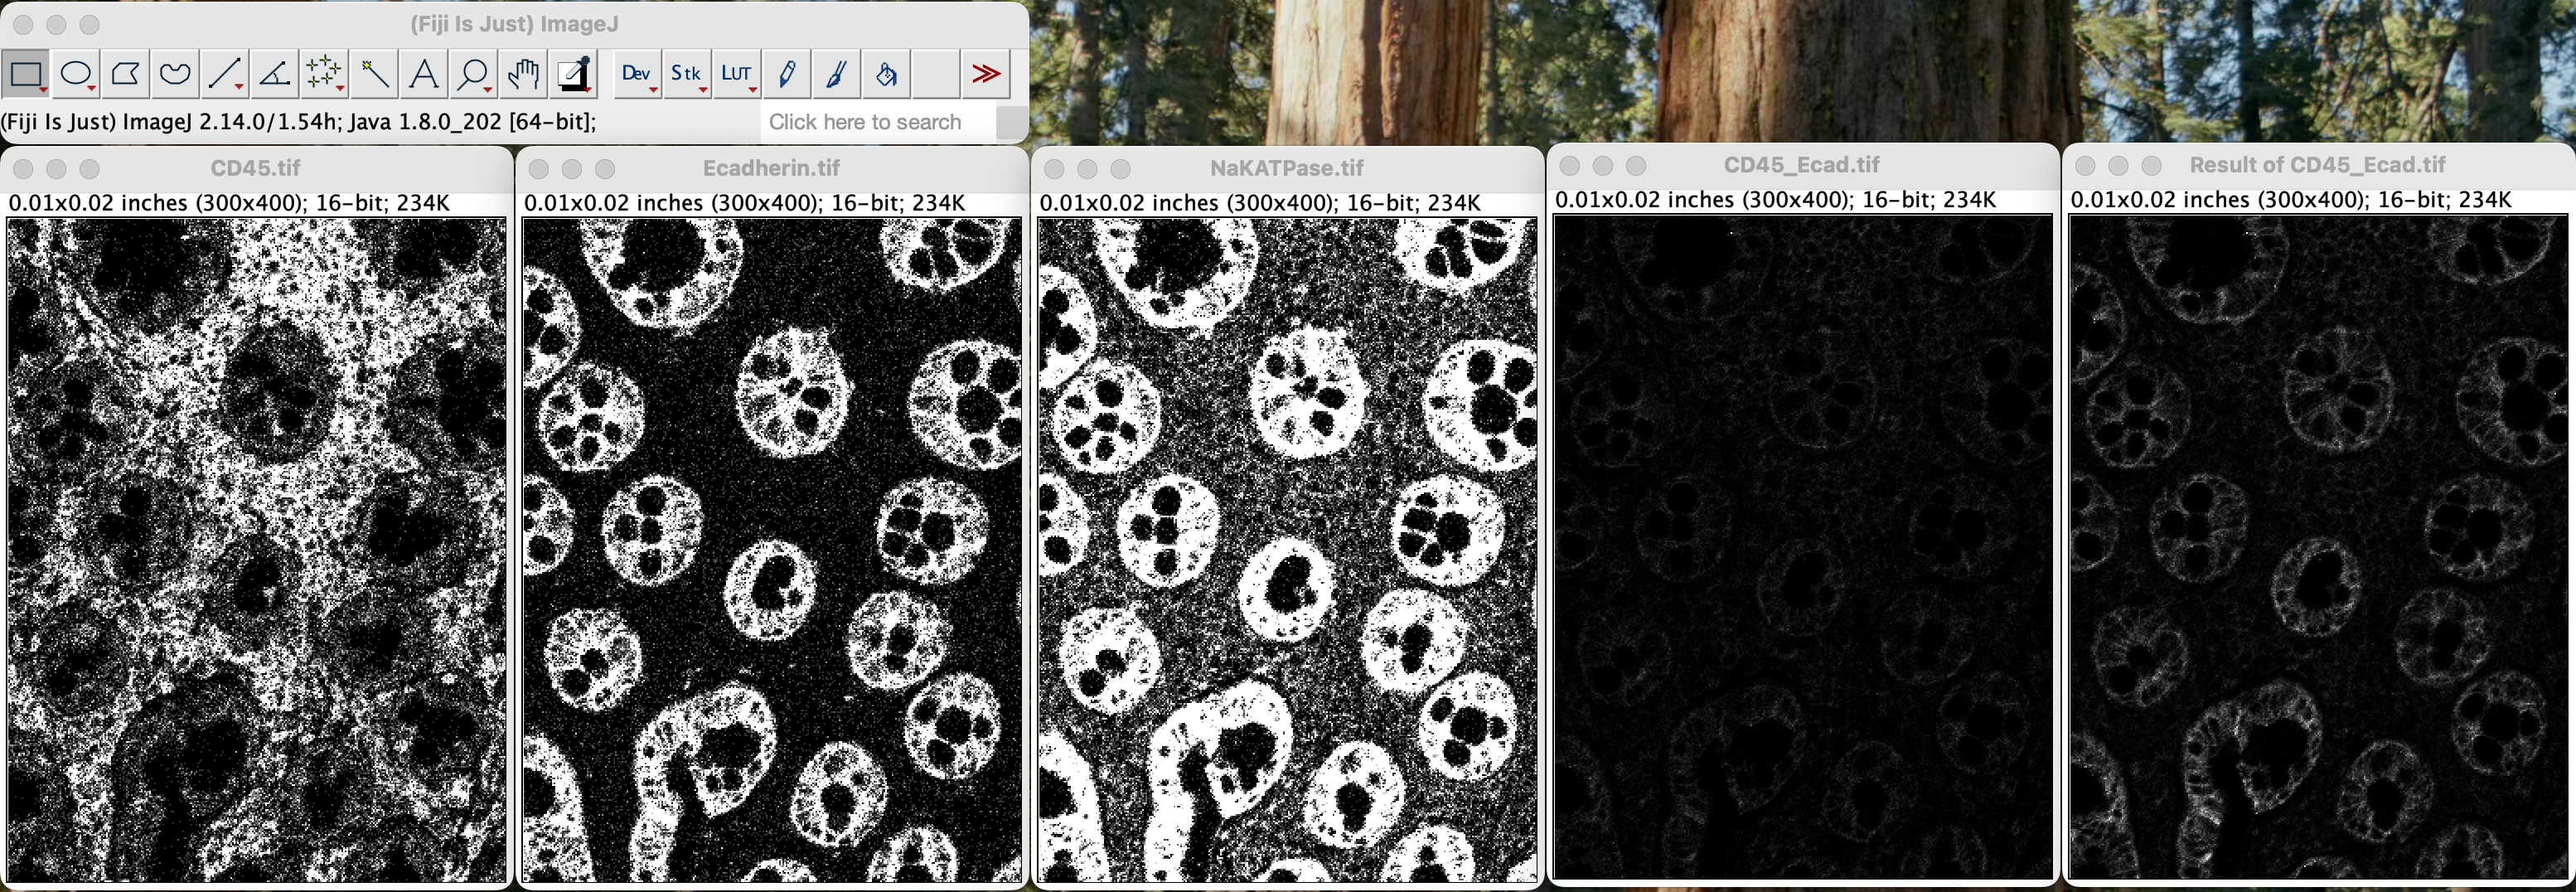Activate the Magnifying glass zoom tool

click(x=473, y=74)
